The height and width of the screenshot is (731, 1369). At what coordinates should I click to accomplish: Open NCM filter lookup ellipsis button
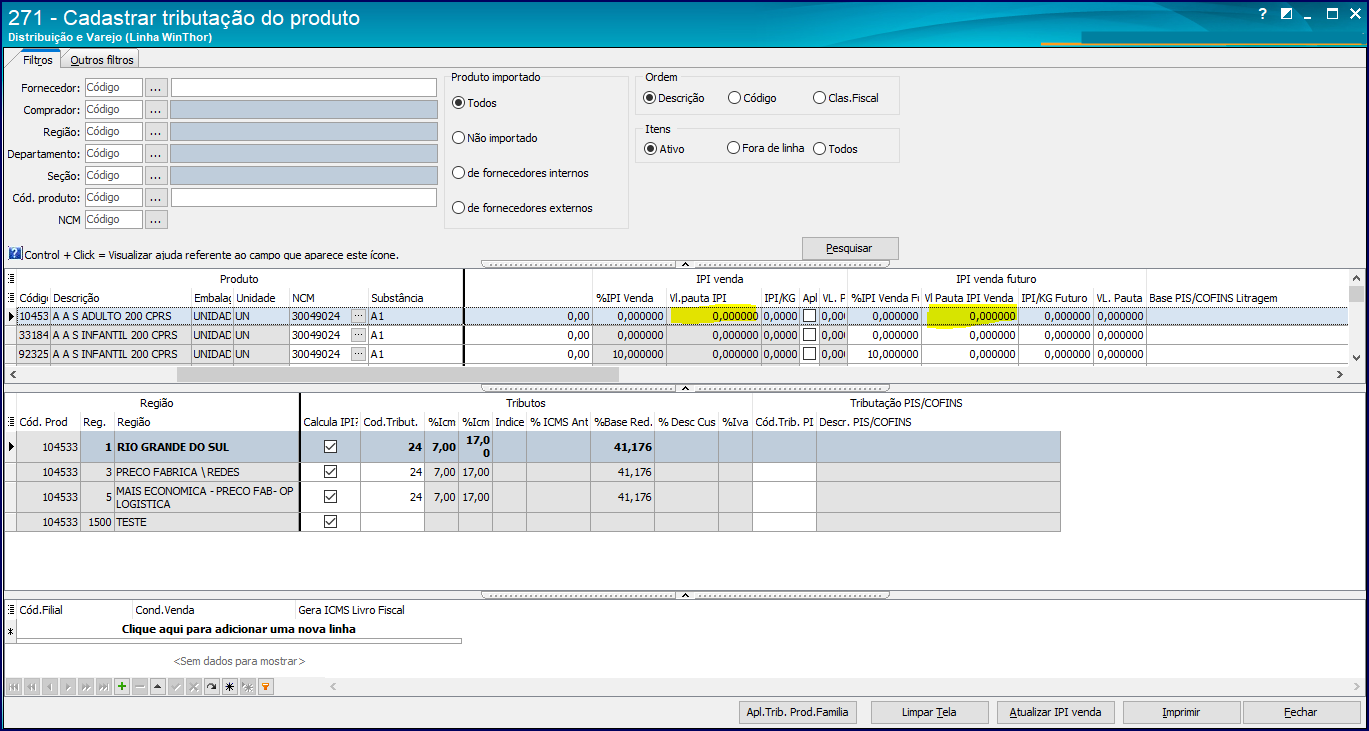[156, 220]
